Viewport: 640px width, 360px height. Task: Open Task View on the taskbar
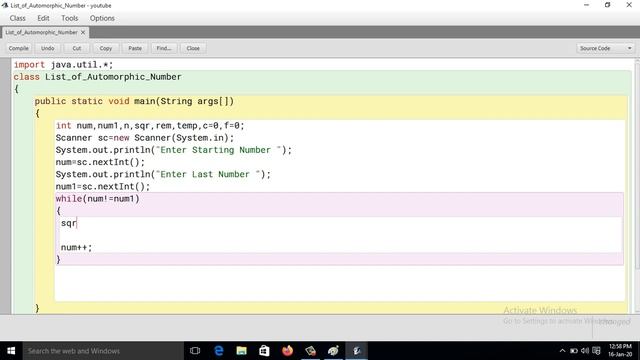(x=195, y=351)
